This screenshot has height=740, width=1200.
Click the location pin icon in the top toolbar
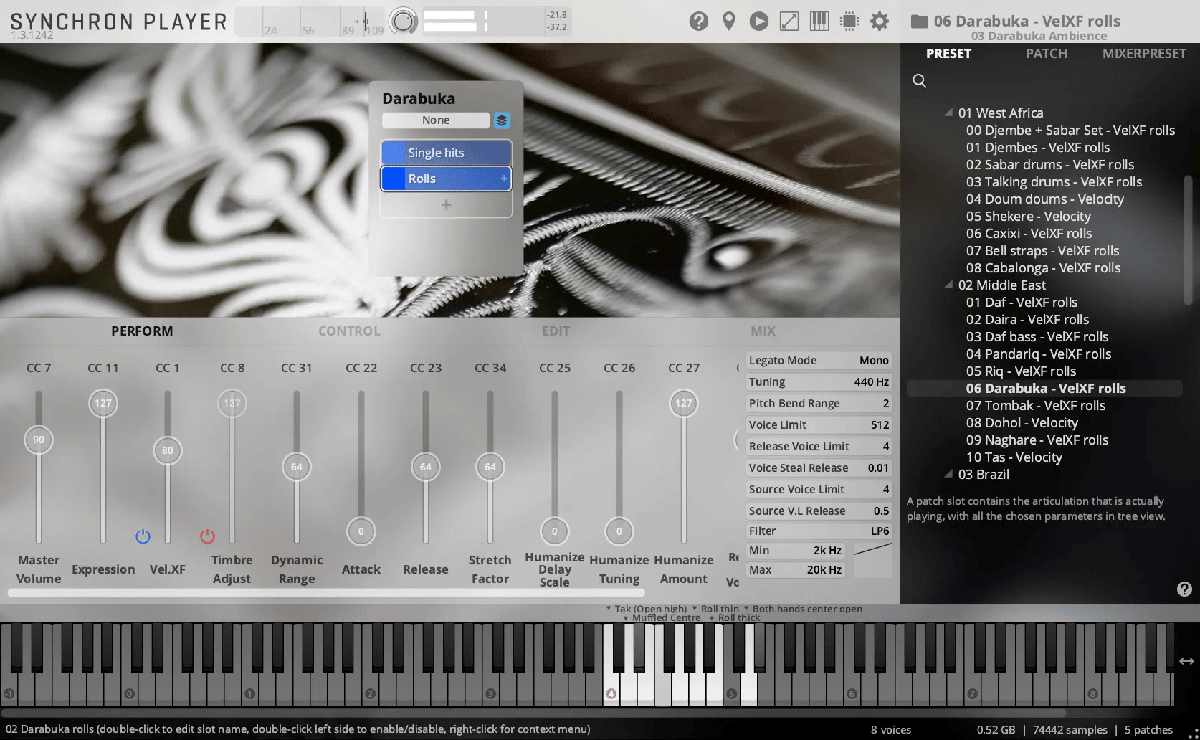coord(729,21)
